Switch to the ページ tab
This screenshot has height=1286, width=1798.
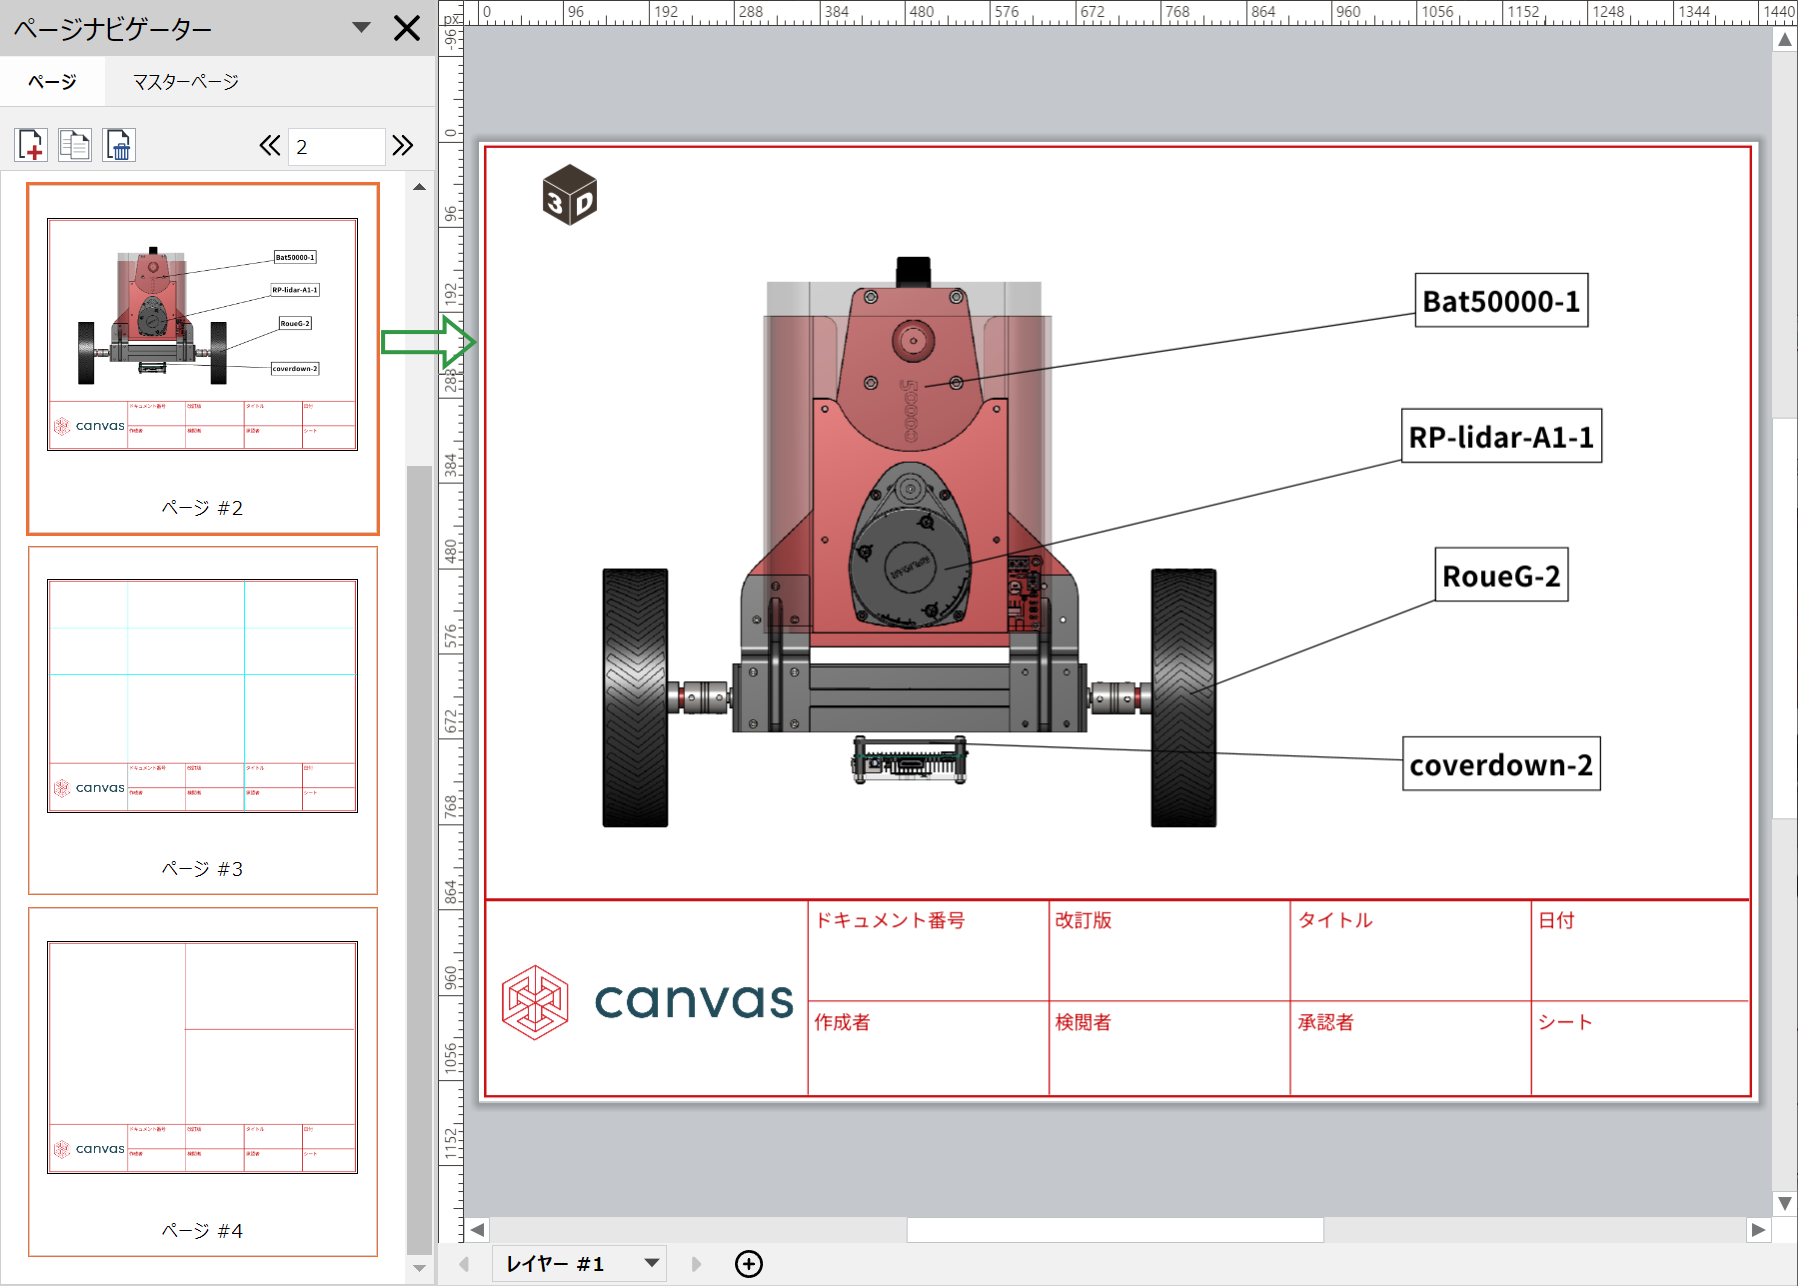tap(52, 82)
